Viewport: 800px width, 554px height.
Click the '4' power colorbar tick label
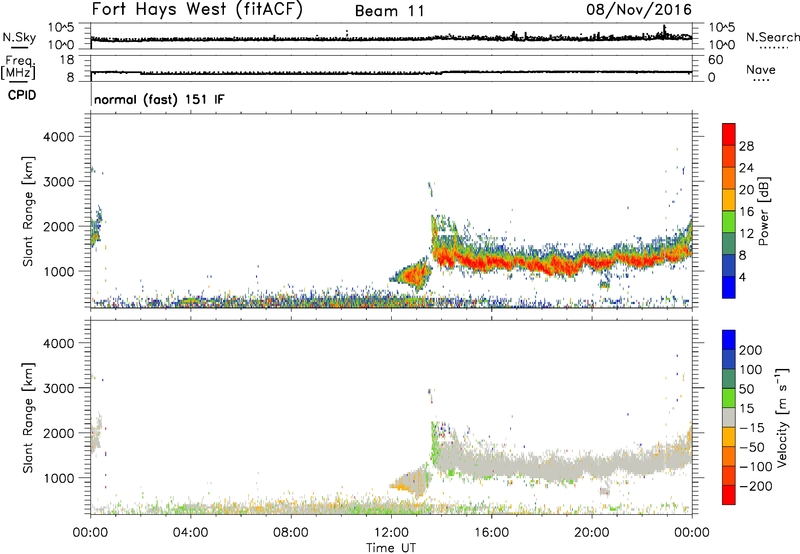pos(742,278)
